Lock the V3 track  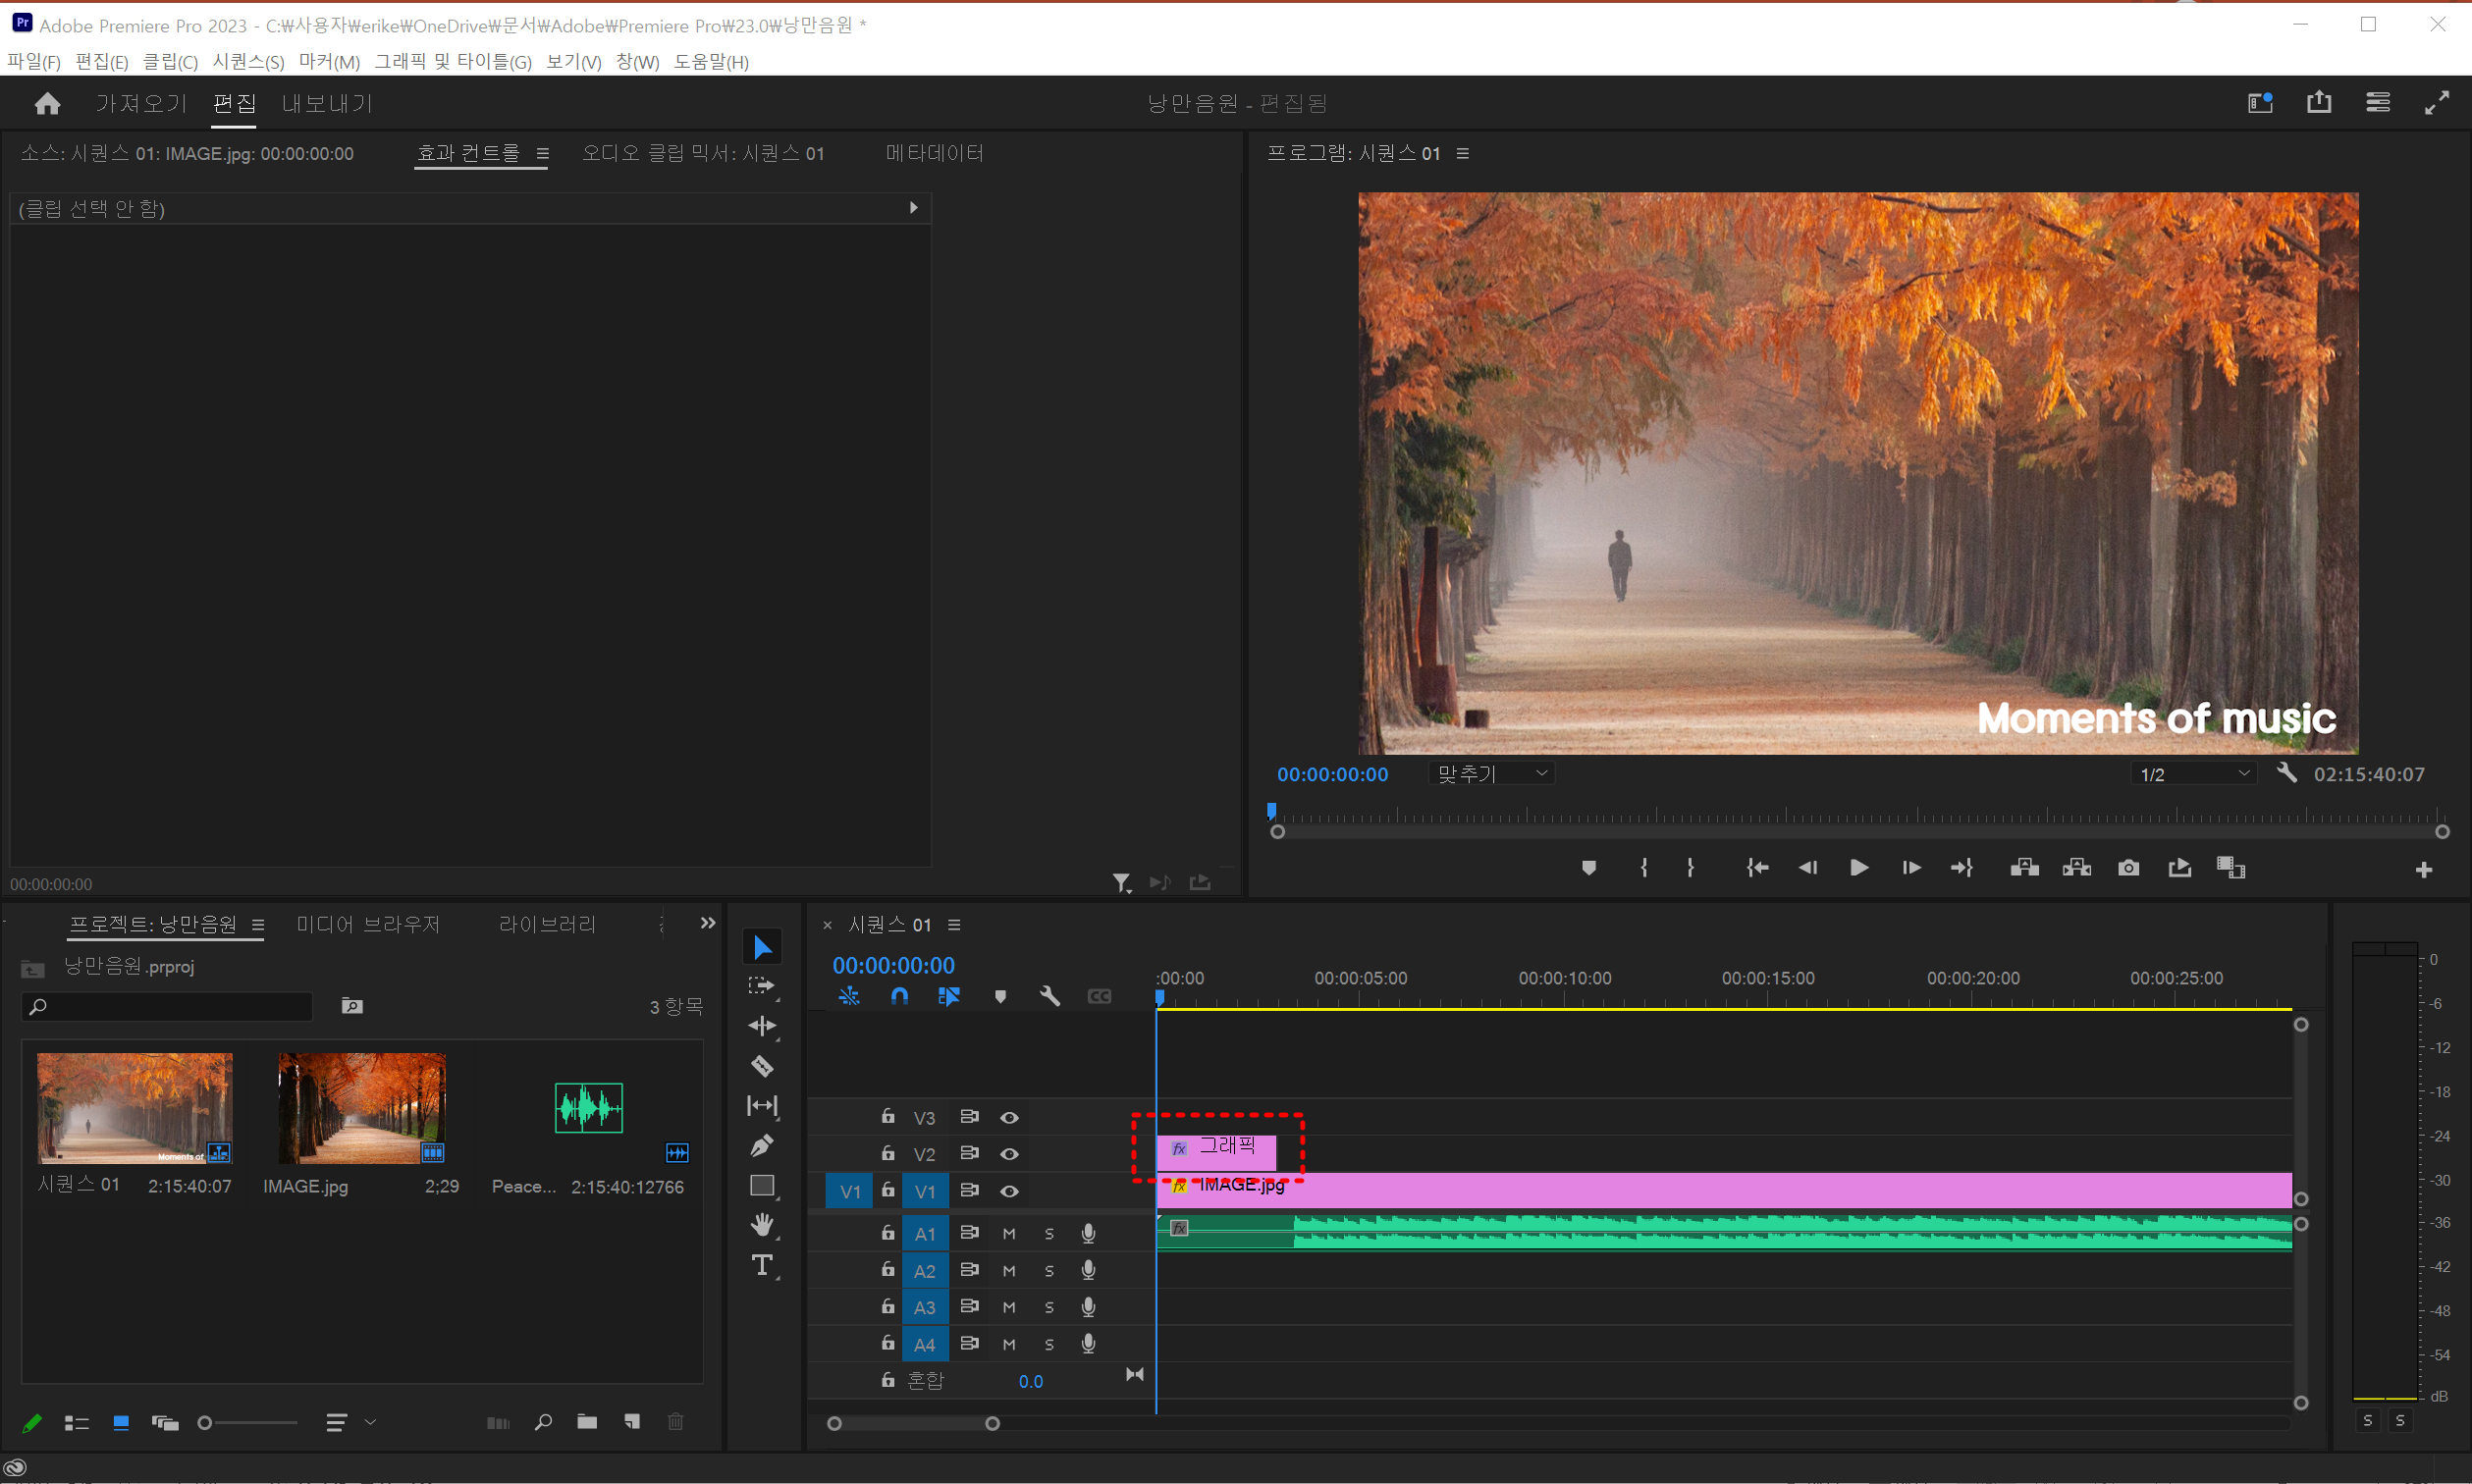coord(888,1116)
